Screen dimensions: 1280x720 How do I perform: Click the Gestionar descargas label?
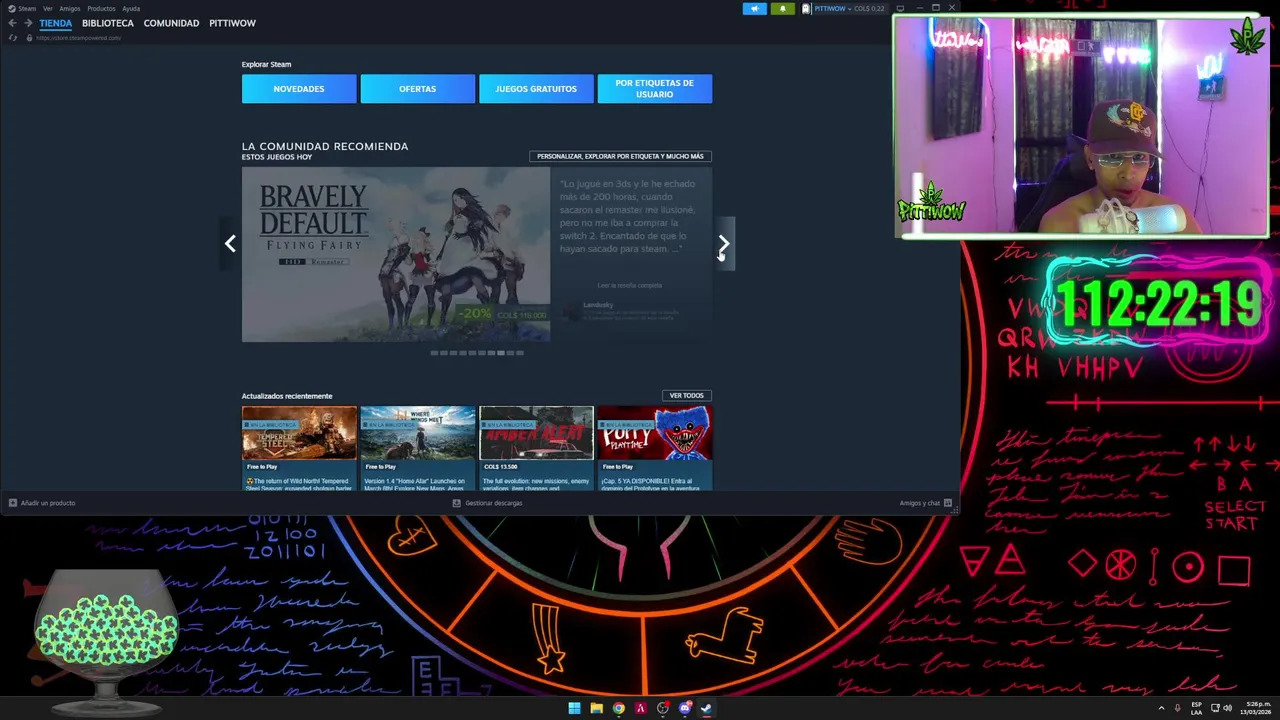click(x=494, y=503)
